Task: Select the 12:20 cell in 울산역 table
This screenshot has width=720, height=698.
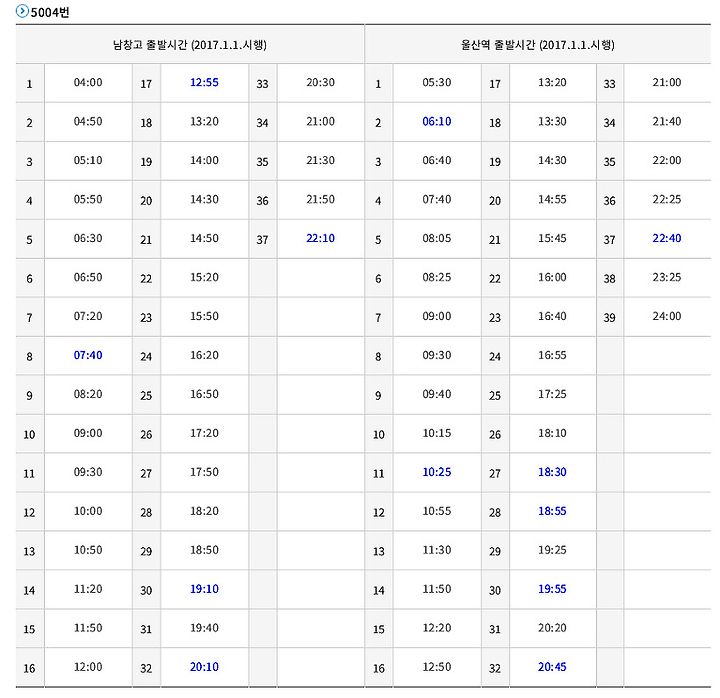Action: click(x=437, y=628)
